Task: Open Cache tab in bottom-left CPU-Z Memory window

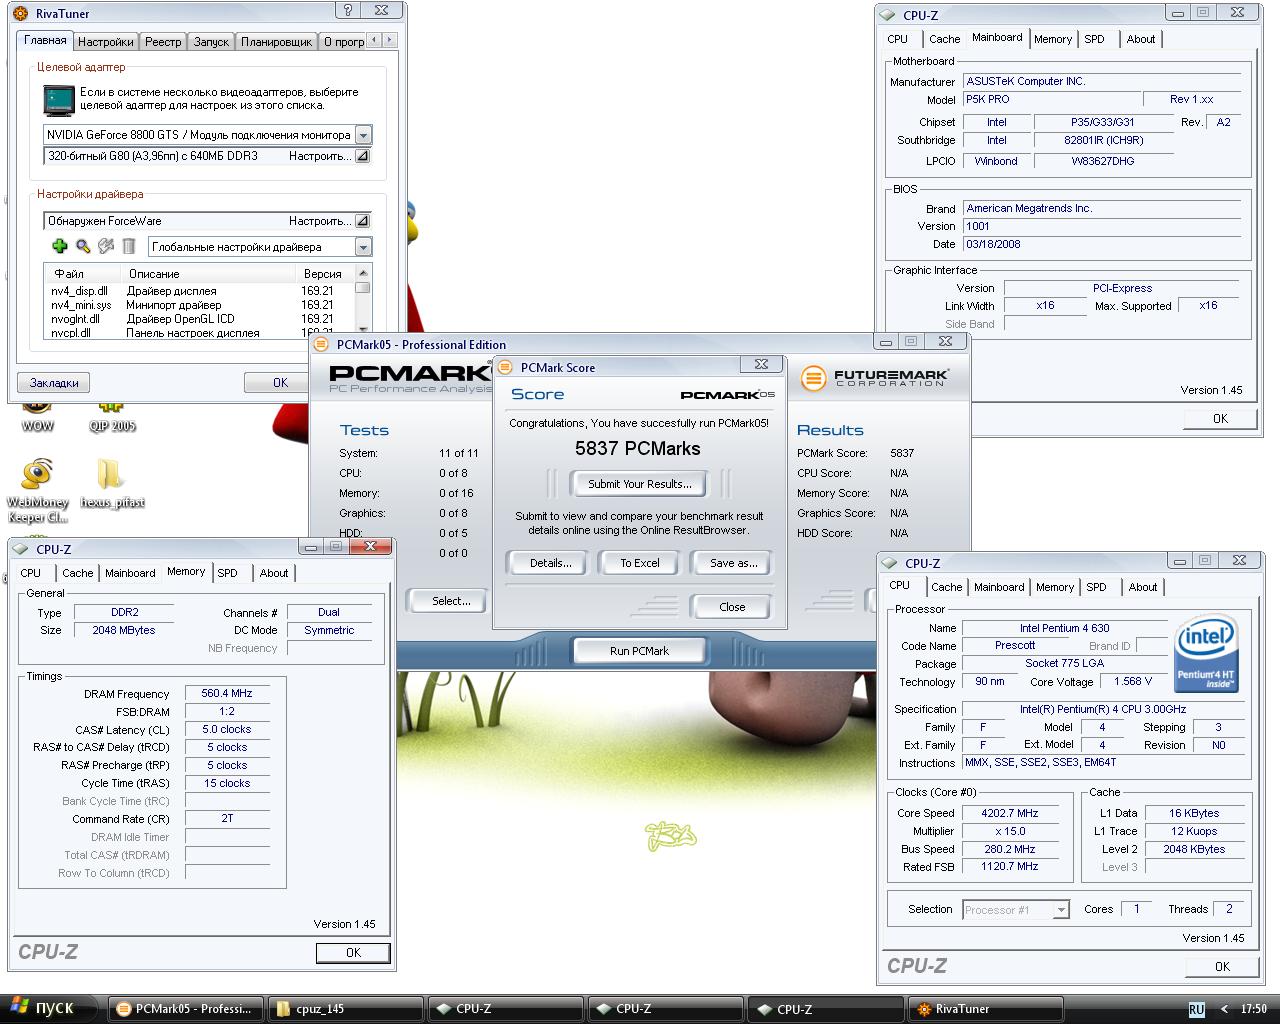Action: 78,573
